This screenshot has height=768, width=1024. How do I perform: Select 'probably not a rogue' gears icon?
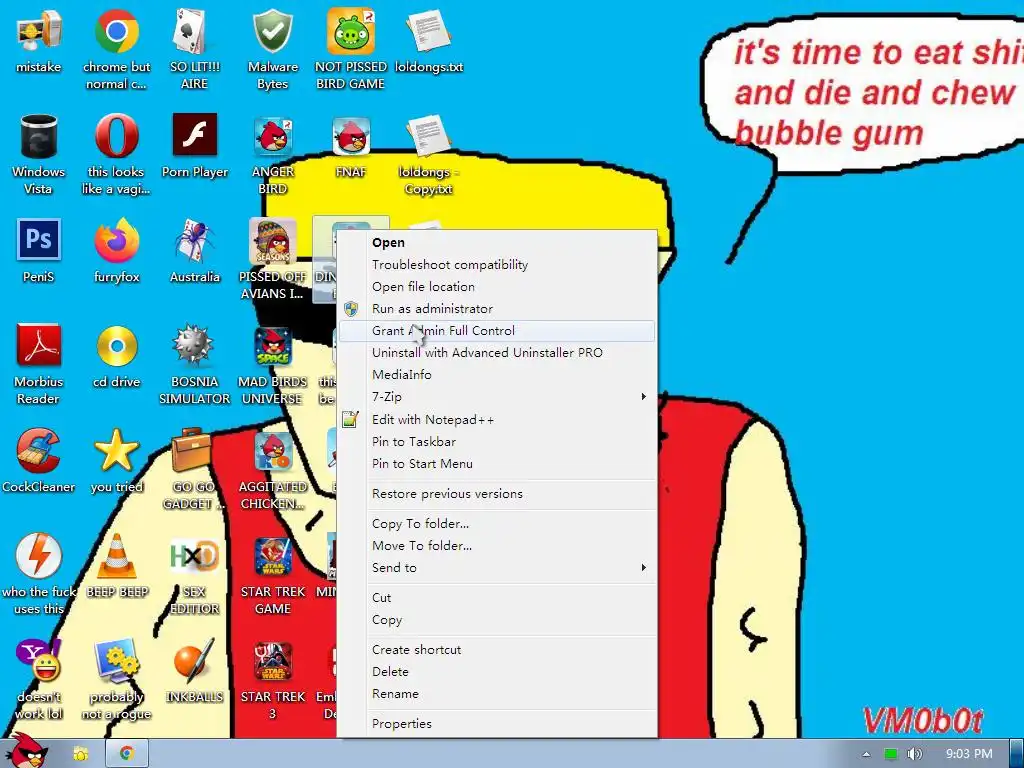click(x=116, y=661)
